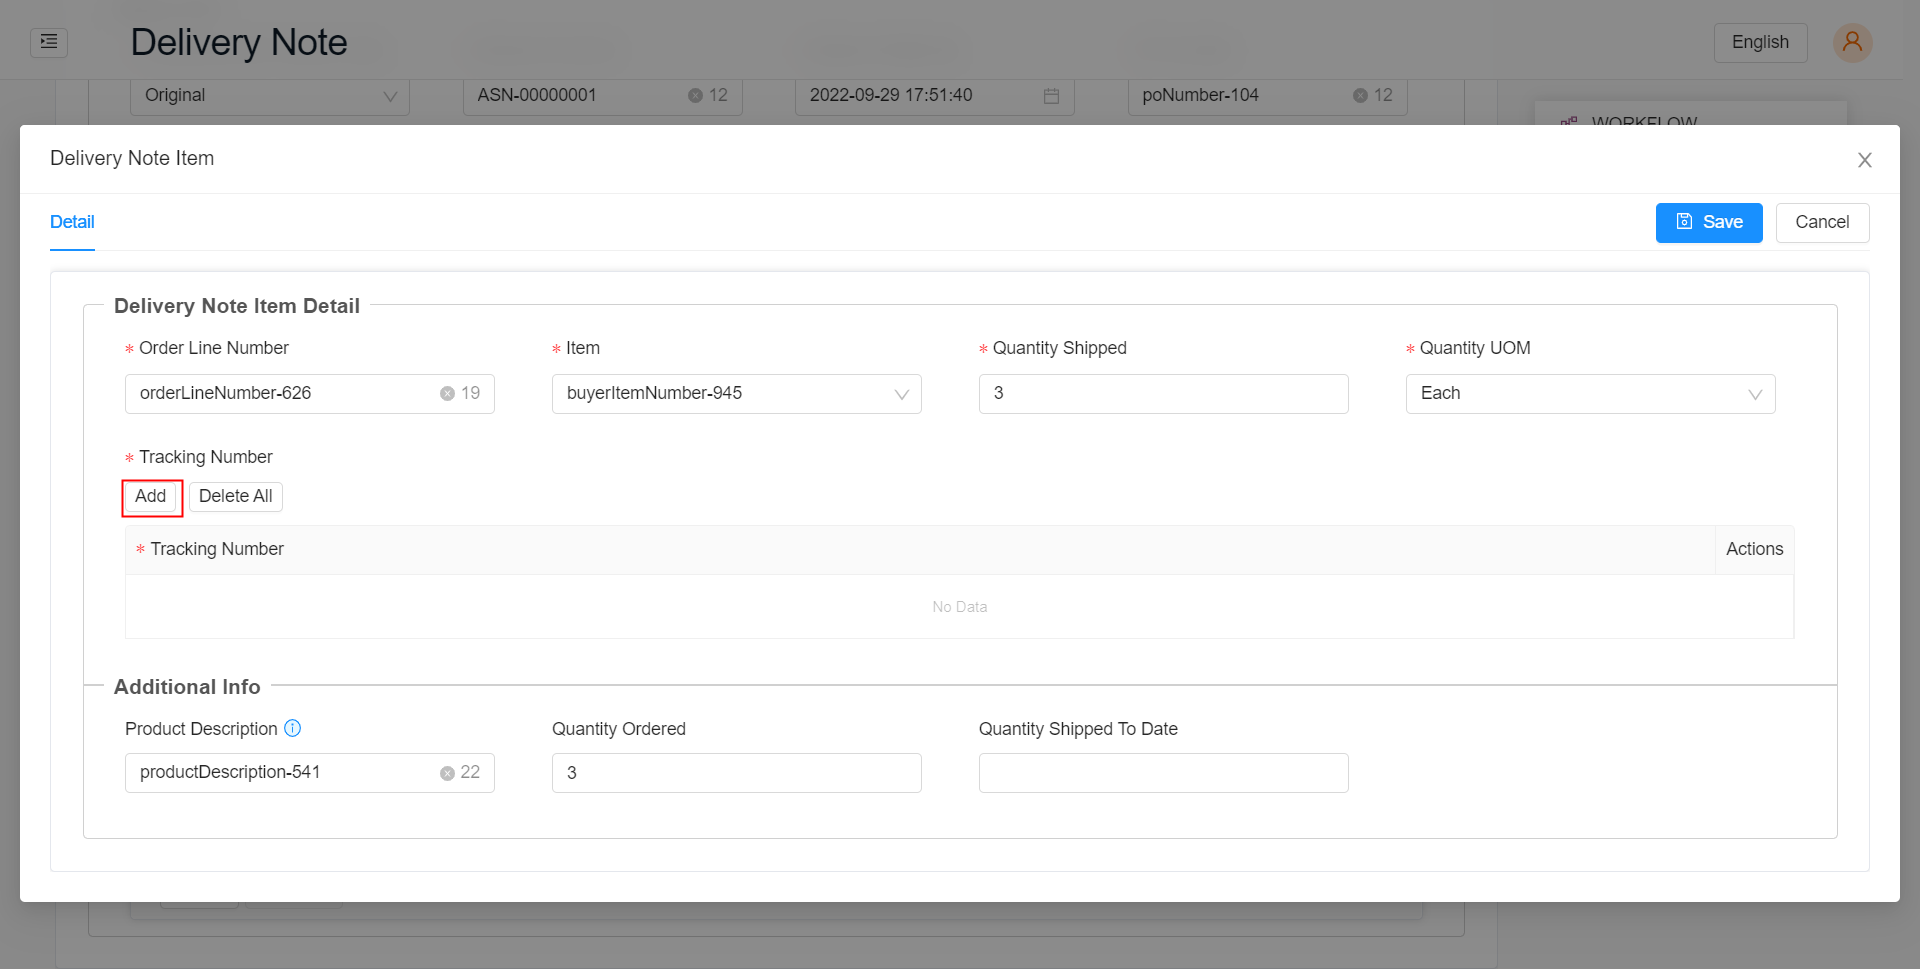Click Delete All tracking numbers

235,496
